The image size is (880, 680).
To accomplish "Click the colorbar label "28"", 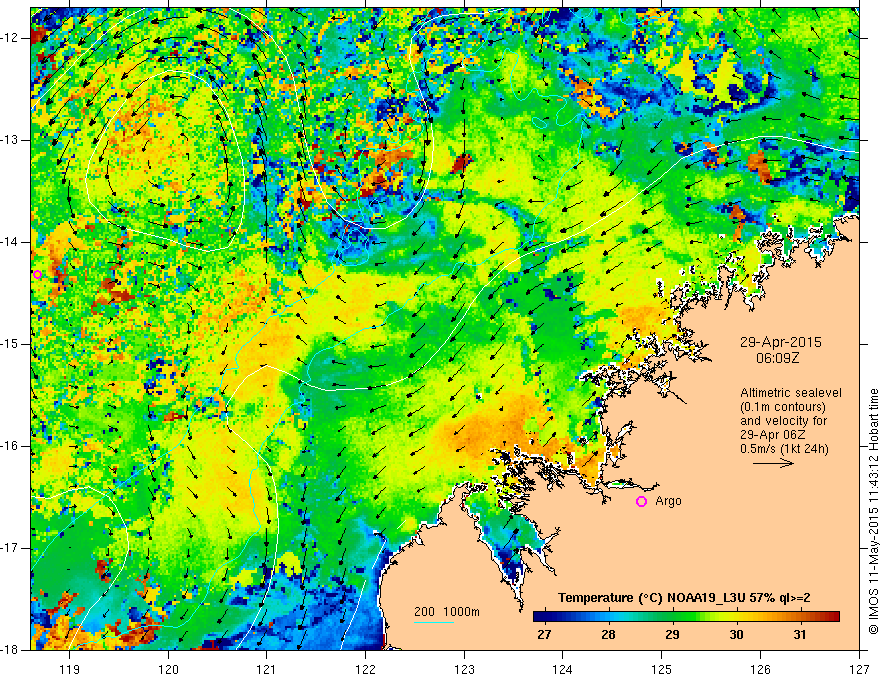I will tap(608, 635).
